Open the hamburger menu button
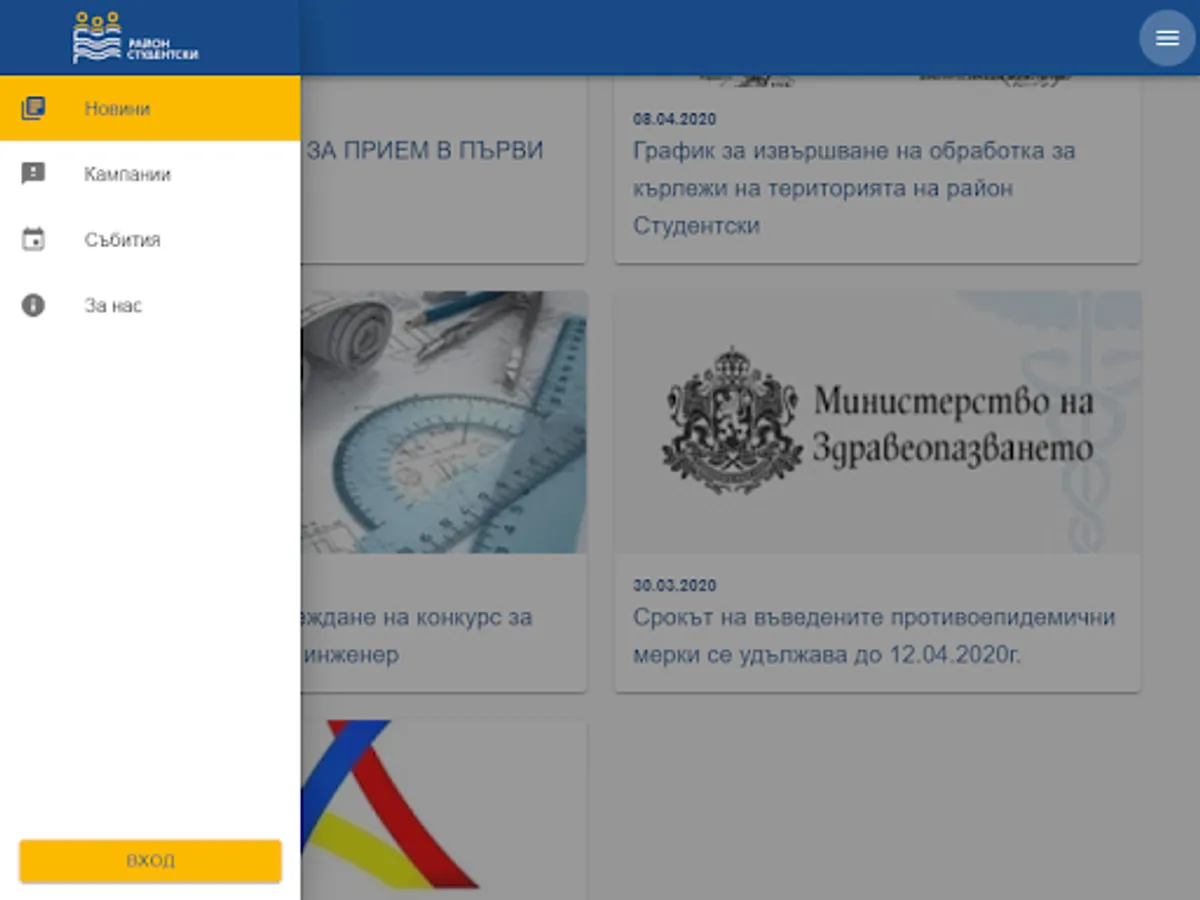The width and height of the screenshot is (1200, 900). (1167, 38)
